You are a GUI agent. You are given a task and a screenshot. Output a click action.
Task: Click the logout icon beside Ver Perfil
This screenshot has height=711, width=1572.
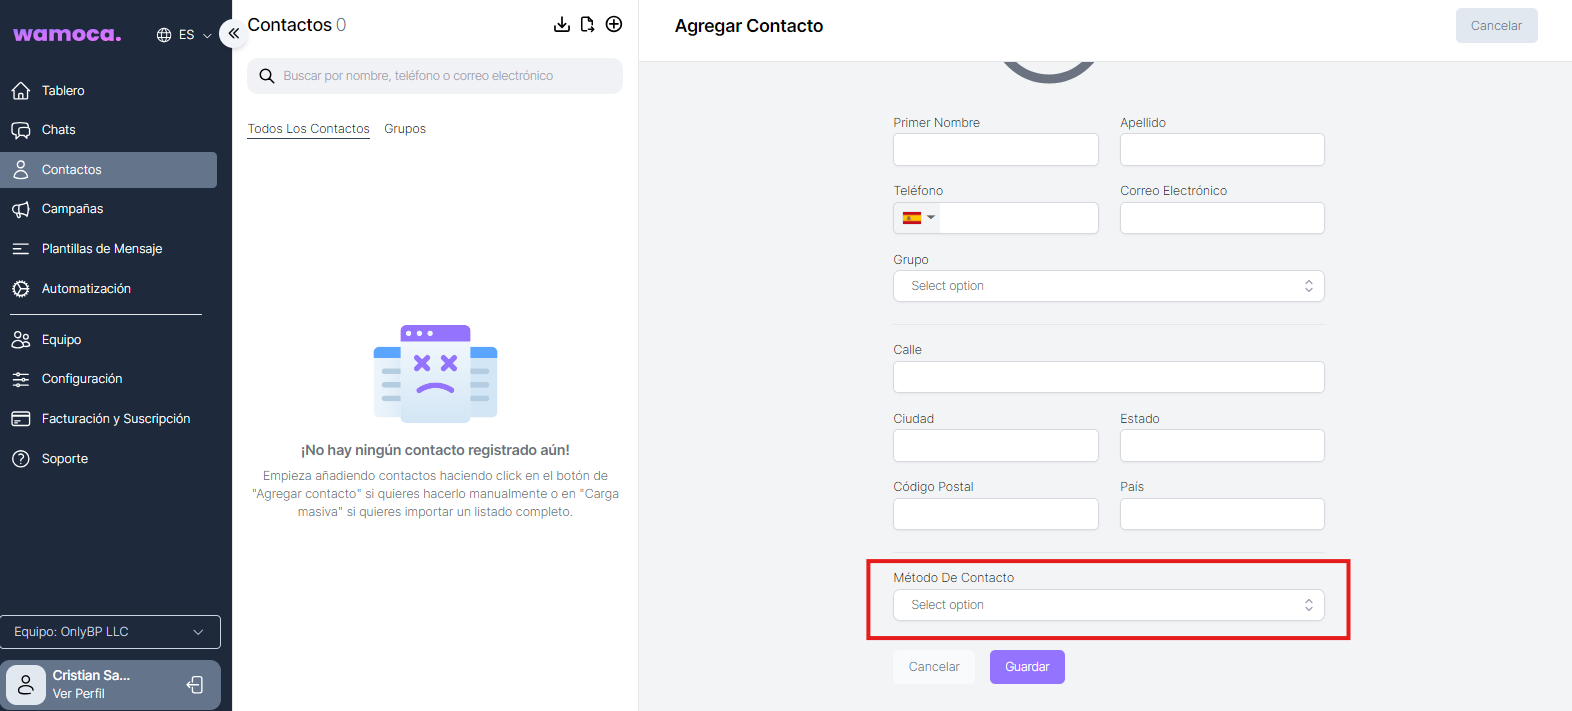196,685
